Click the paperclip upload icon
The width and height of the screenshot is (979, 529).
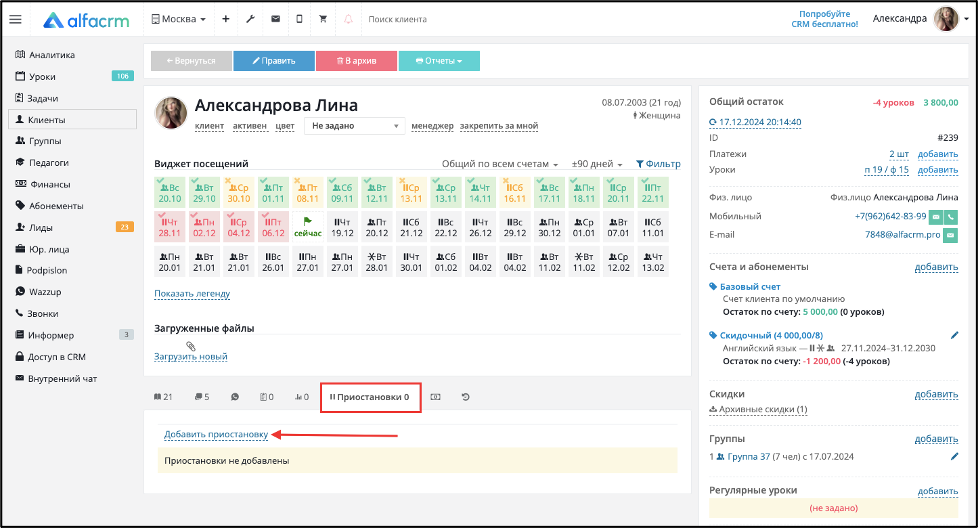point(191,346)
